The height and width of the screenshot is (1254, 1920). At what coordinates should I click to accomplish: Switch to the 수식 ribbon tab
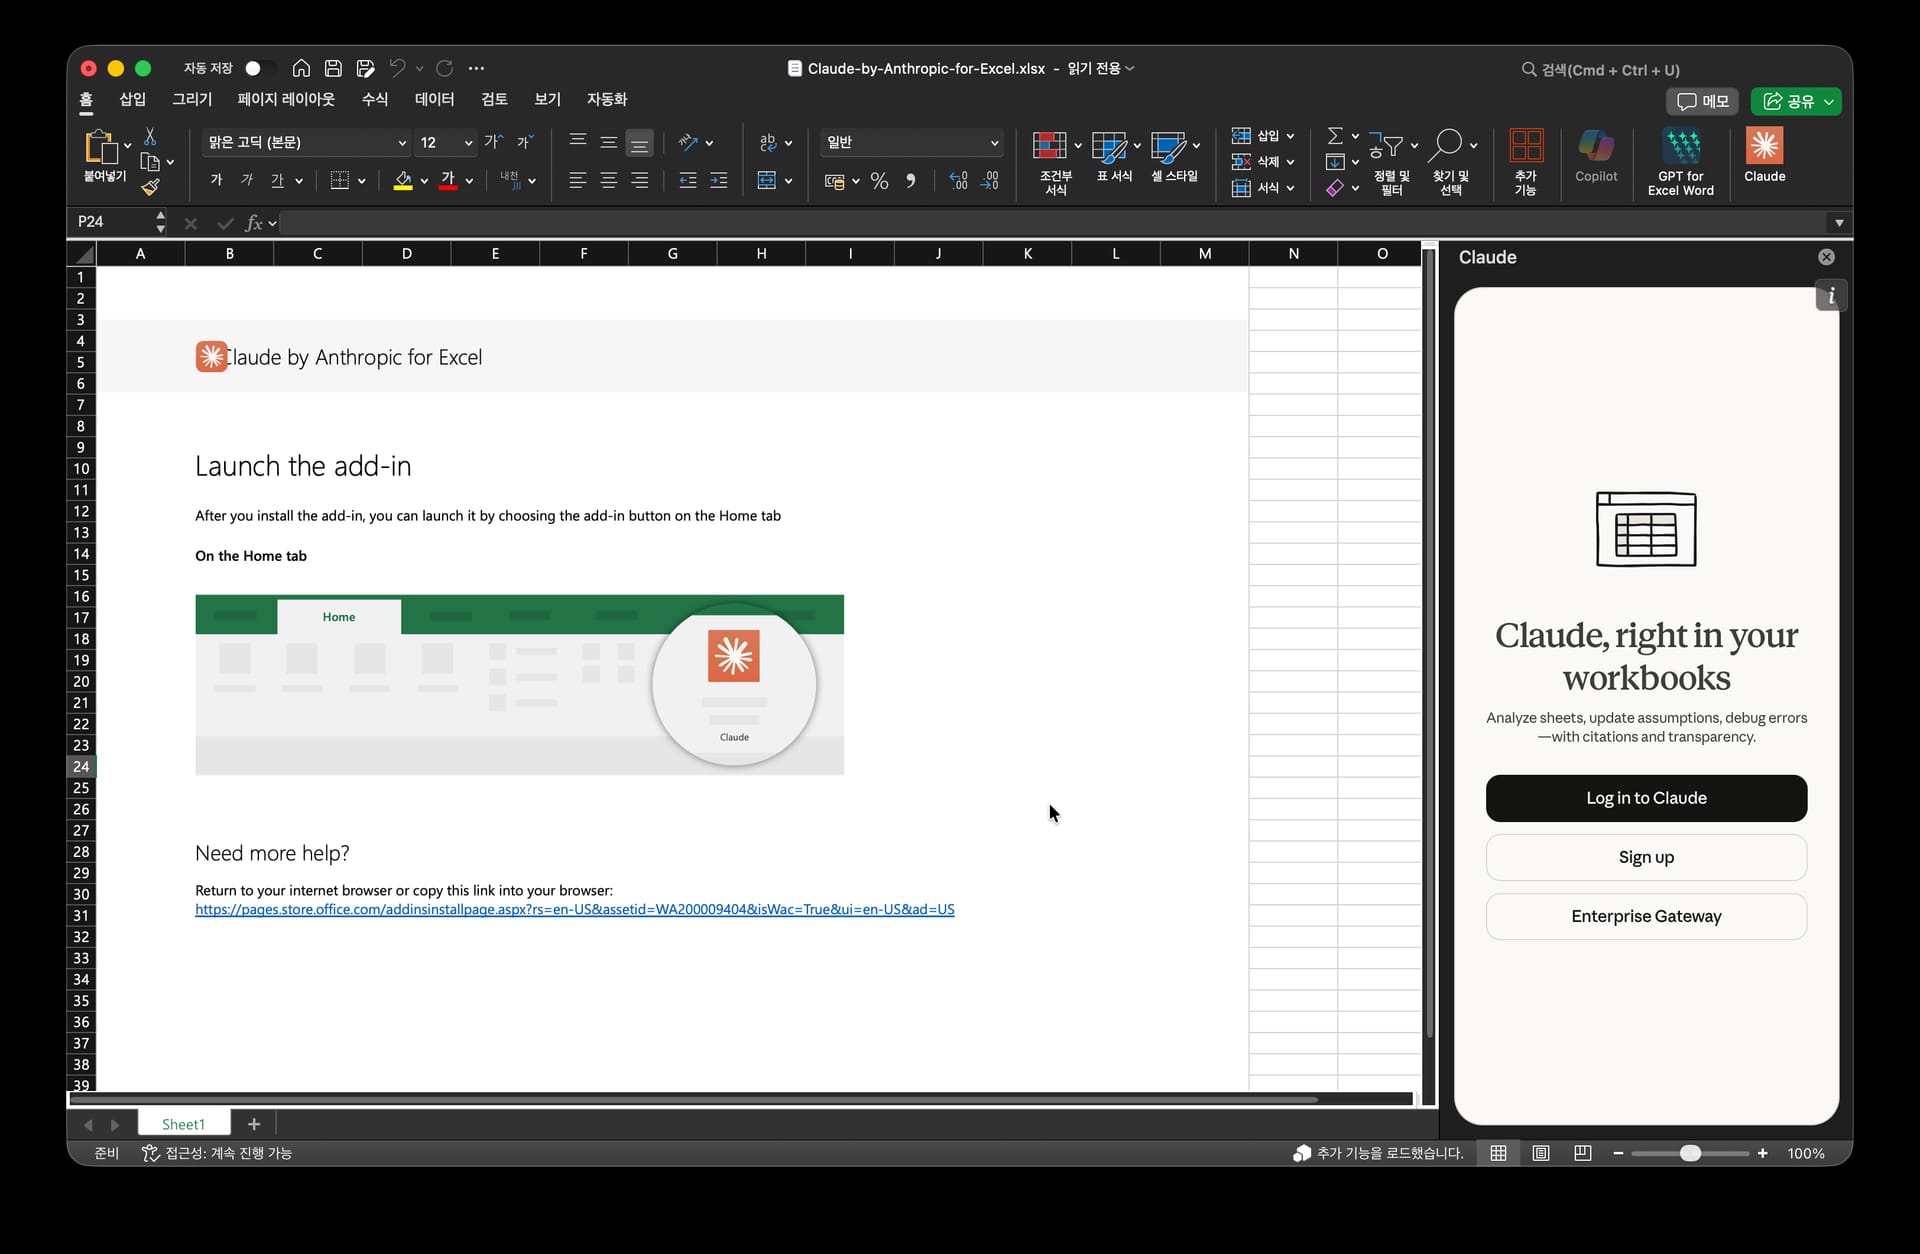(x=374, y=99)
